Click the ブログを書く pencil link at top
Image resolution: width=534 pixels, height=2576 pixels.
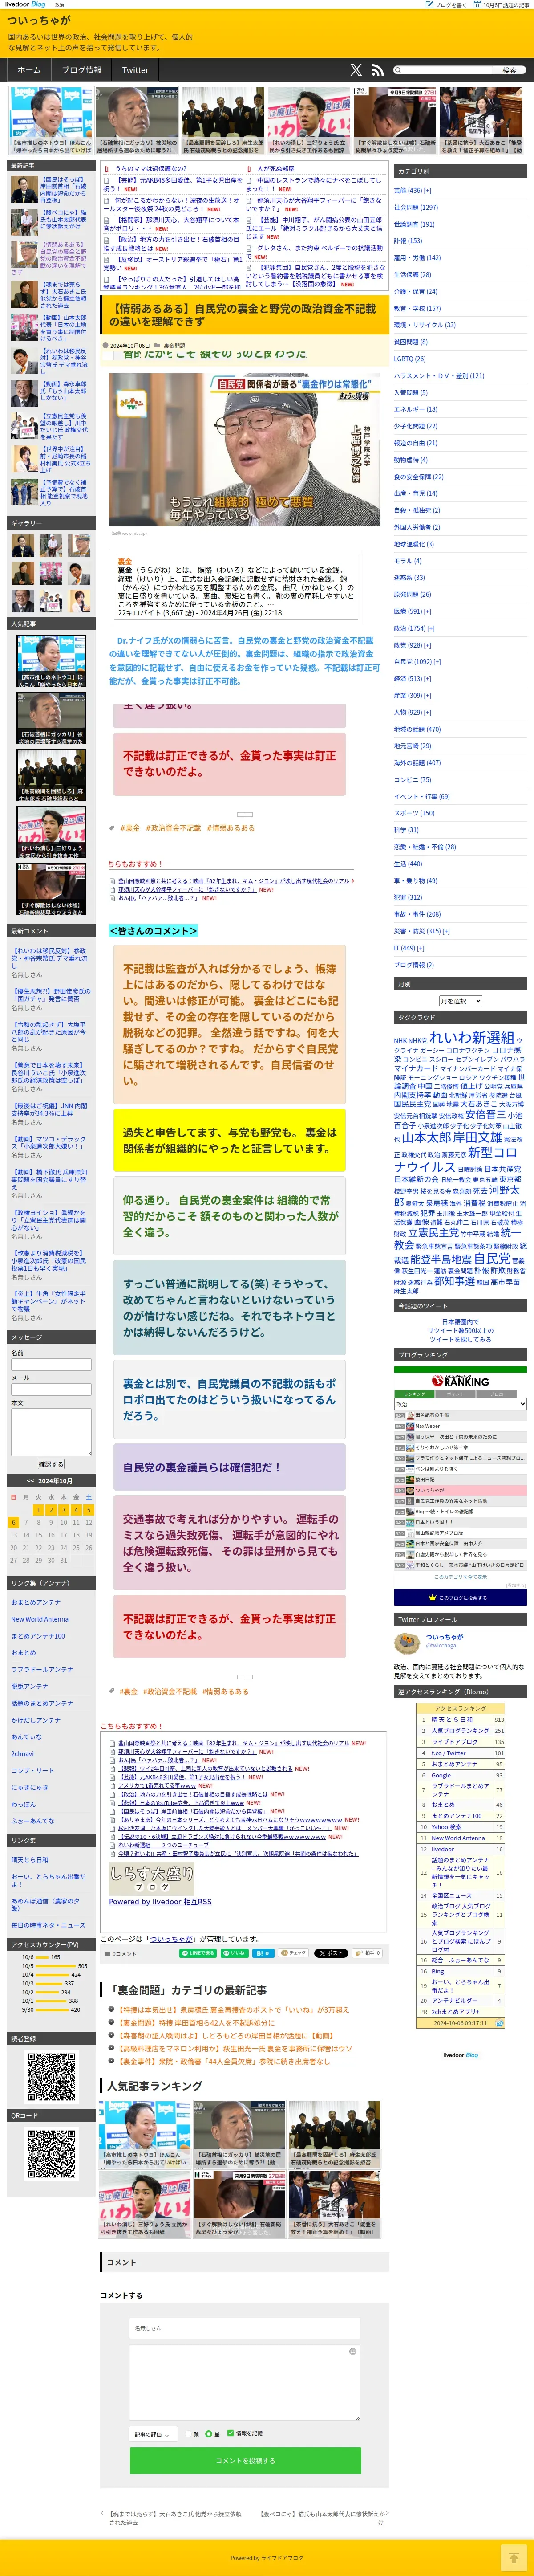pyautogui.click(x=446, y=4)
